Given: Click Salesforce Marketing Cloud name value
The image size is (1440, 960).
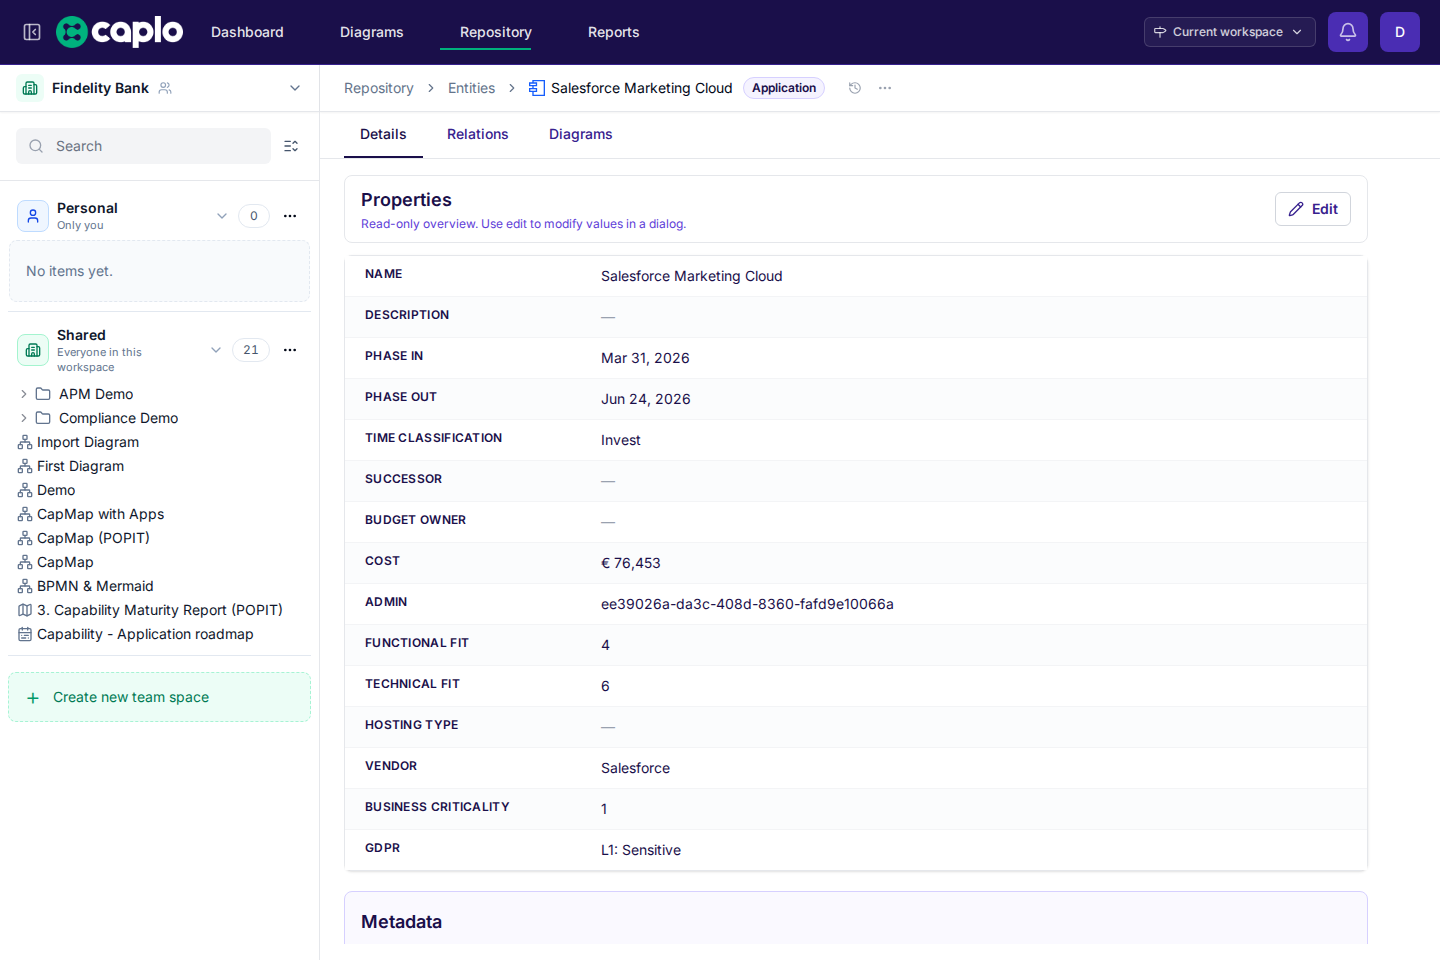Looking at the screenshot, I should (692, 276).
